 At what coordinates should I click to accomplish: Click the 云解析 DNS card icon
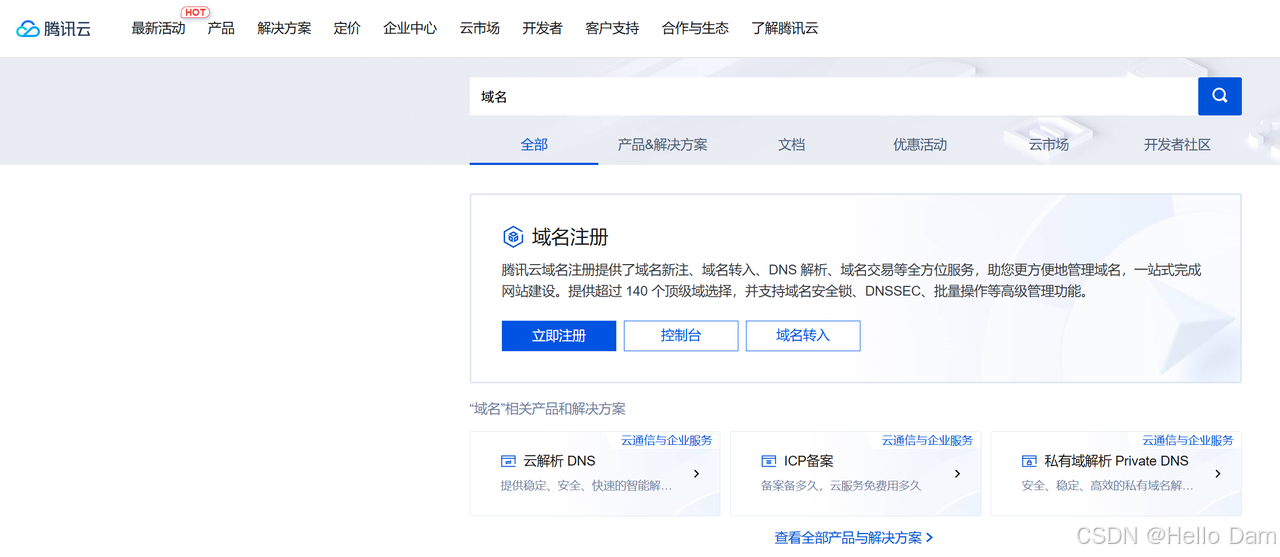pyautogui.click(x=508, y=461)
